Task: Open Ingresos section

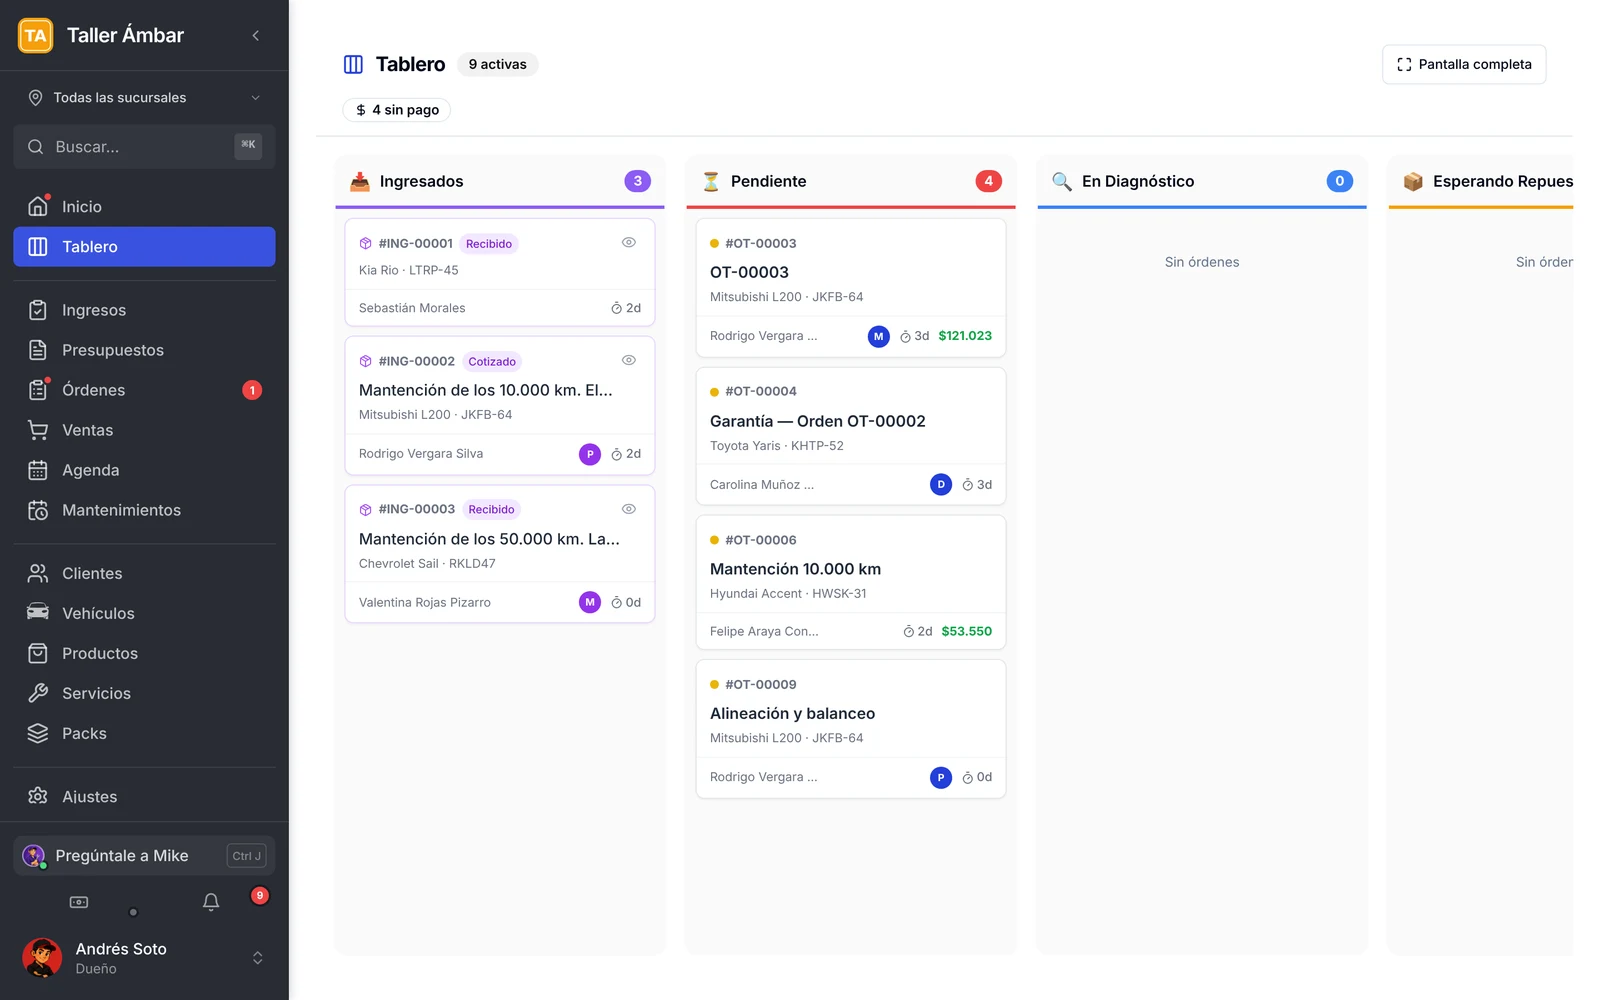Action: (144, 311)
